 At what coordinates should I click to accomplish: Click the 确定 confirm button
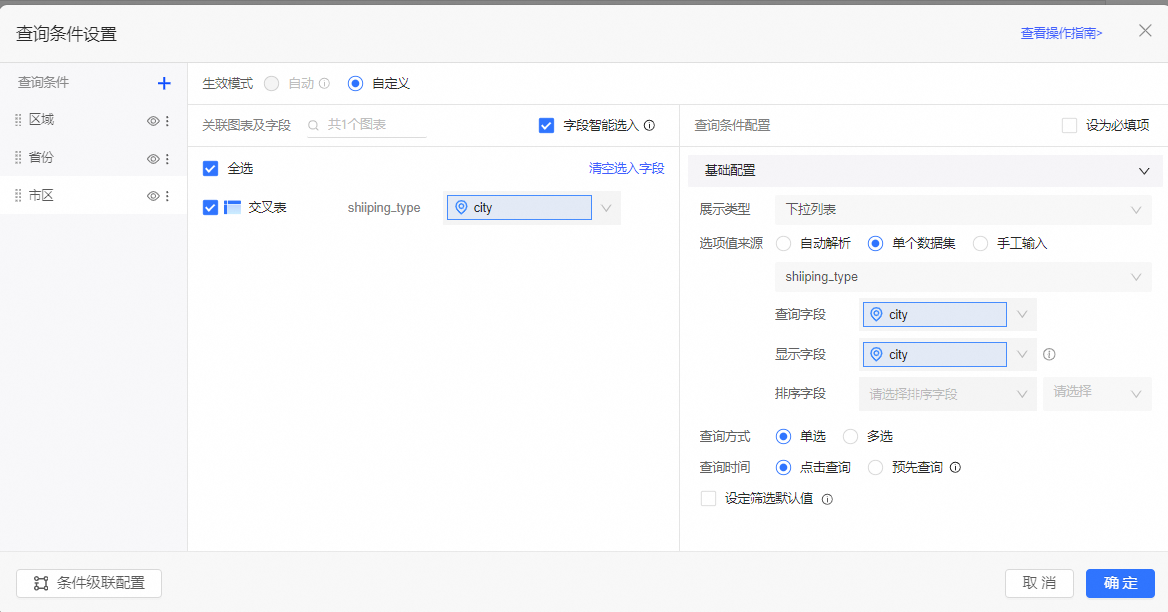pyautogui.click(x=1120, y=583)
